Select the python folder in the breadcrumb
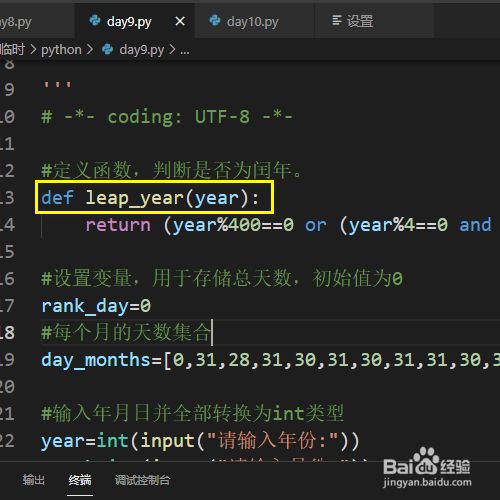Viewport: 500px width, 500px height. pyautogui.click(x=61, y=50)
